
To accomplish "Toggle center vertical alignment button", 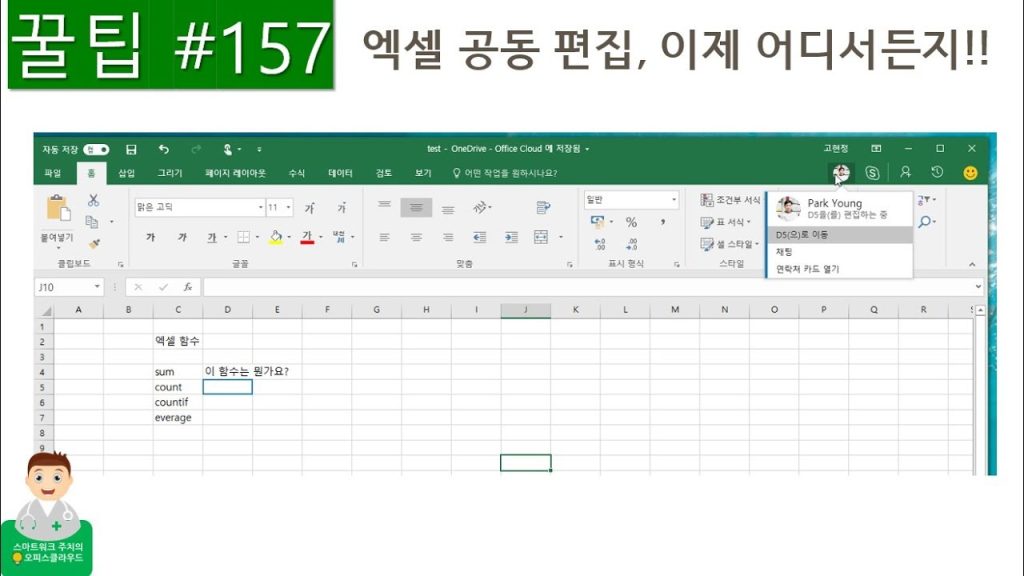I will (x=416, y=208).
